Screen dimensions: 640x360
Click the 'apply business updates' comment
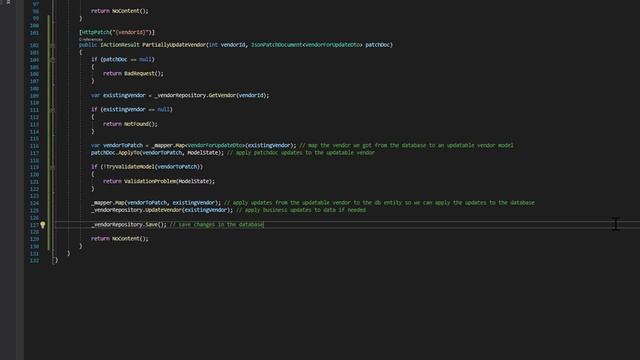tap(301, 210)
